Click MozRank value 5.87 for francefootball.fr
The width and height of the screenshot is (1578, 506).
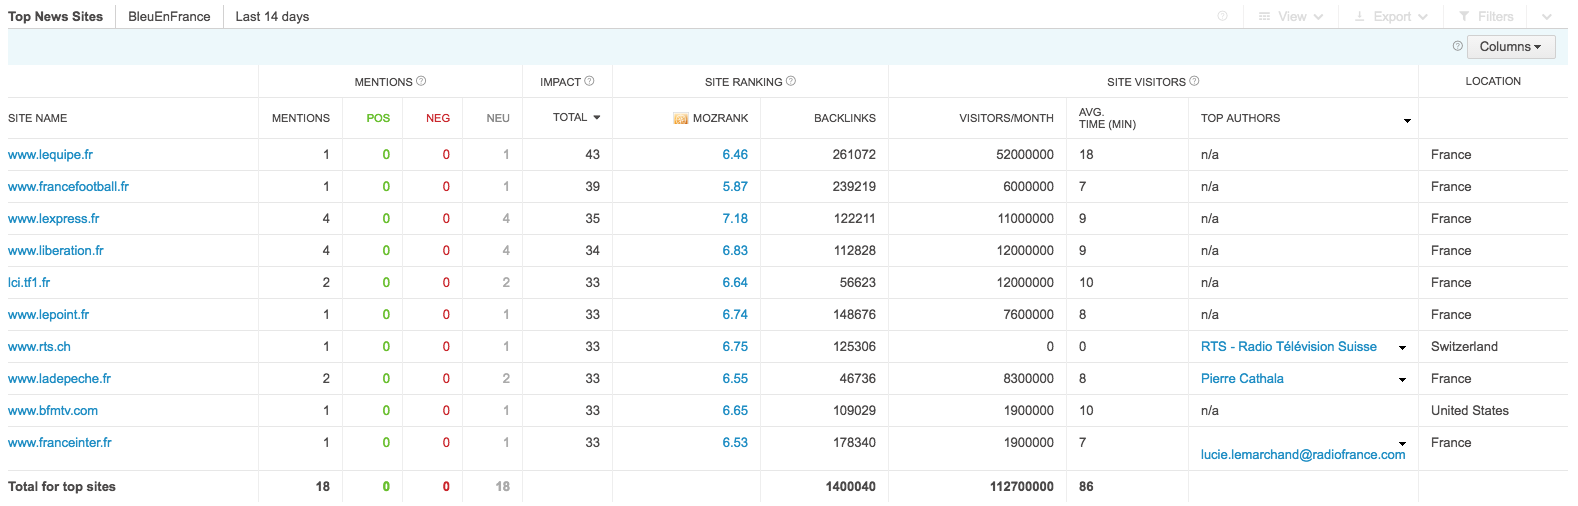(735, 186)
